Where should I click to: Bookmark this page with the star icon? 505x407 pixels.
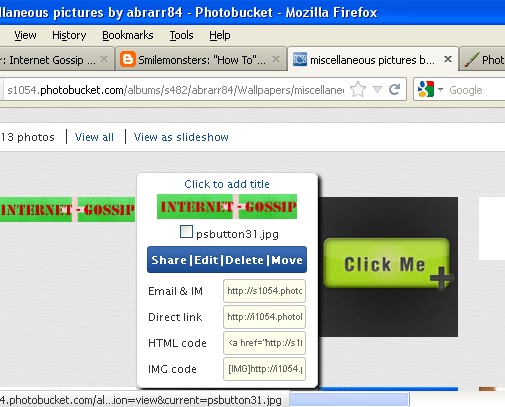358,89
